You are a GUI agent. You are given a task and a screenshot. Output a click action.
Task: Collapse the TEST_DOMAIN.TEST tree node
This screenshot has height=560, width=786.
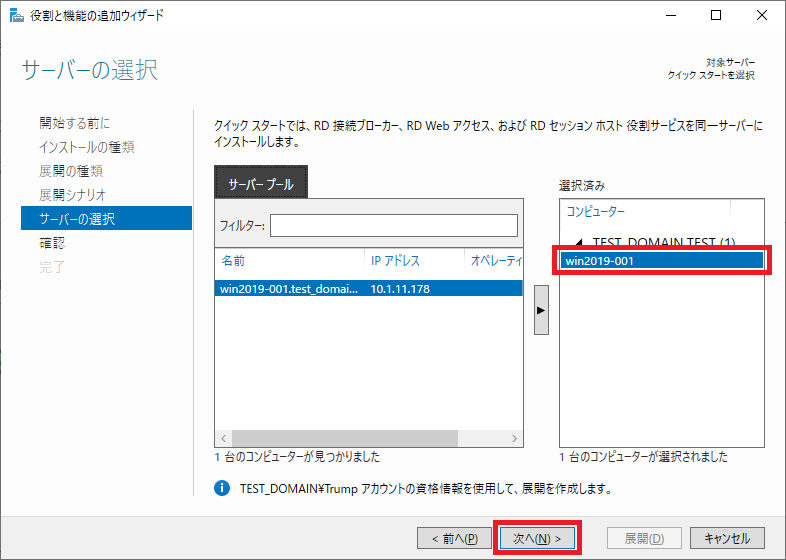pyautogui.click(x=578, y=243)
